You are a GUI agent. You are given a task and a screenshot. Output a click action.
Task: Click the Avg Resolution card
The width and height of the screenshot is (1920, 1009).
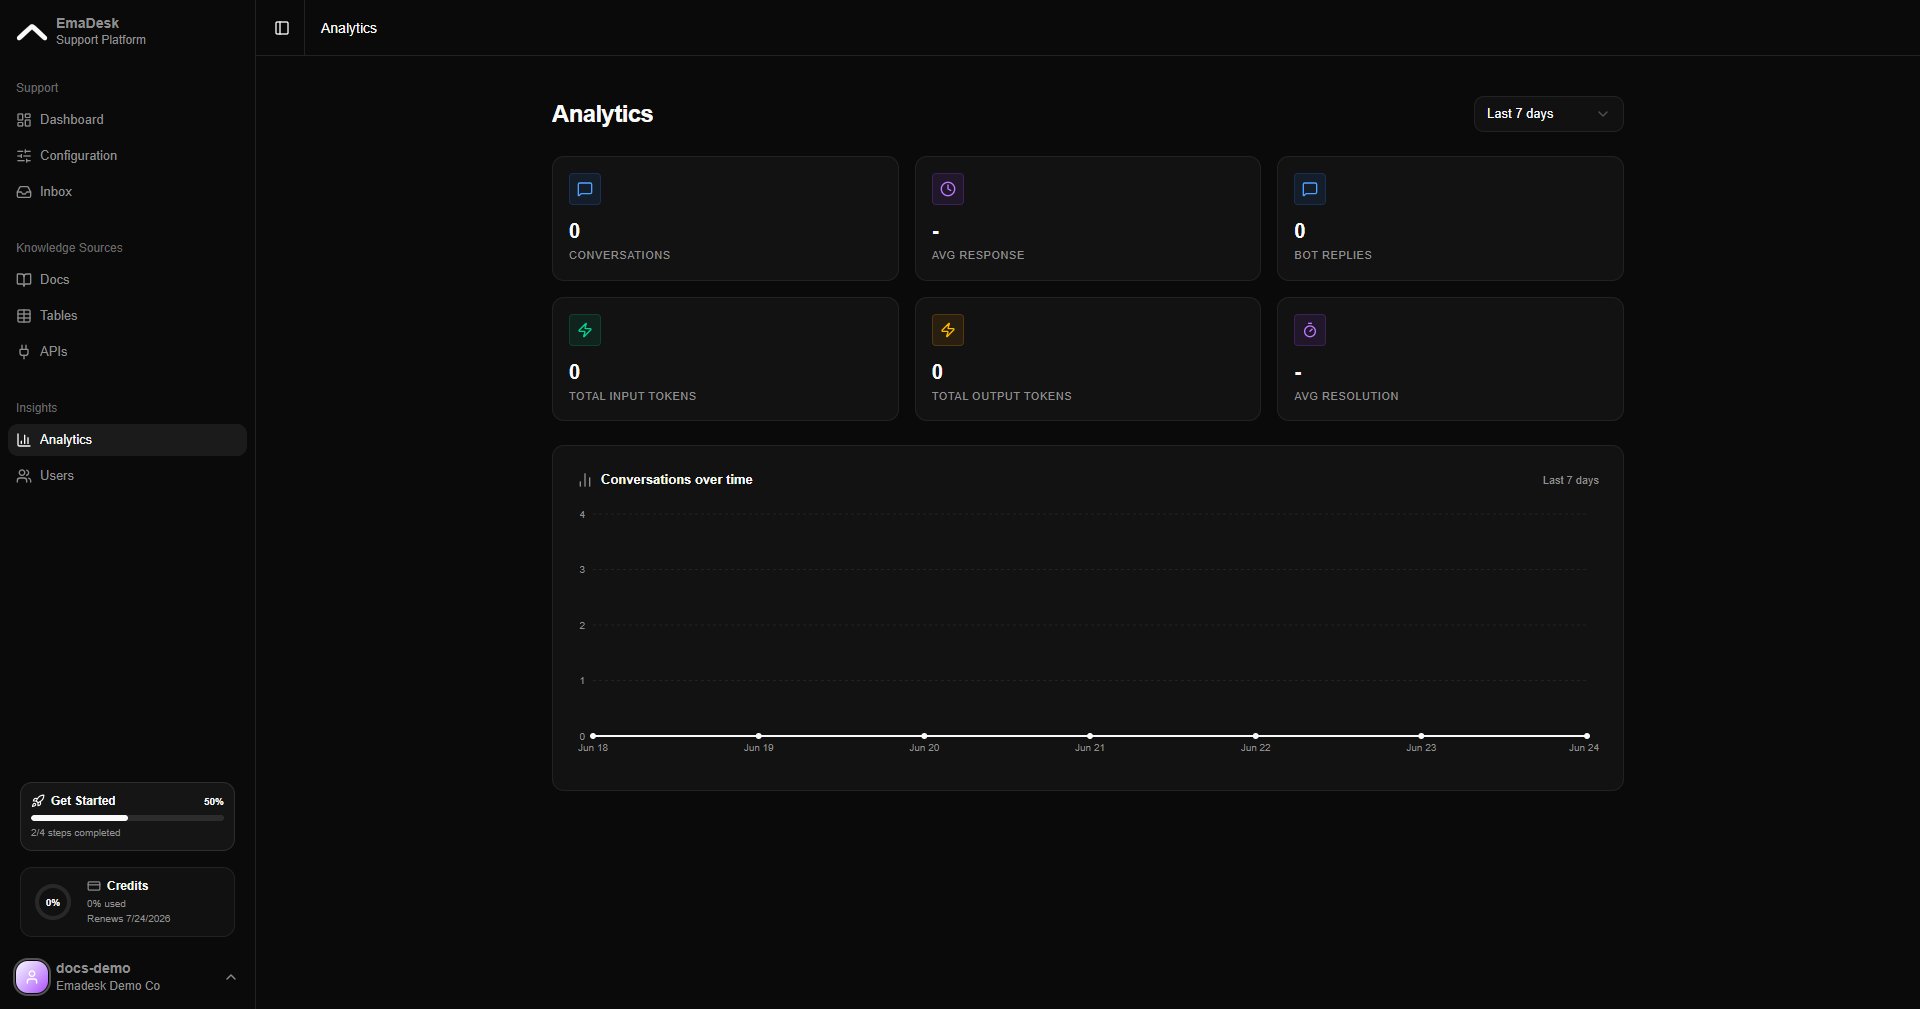coord(1450,359)
